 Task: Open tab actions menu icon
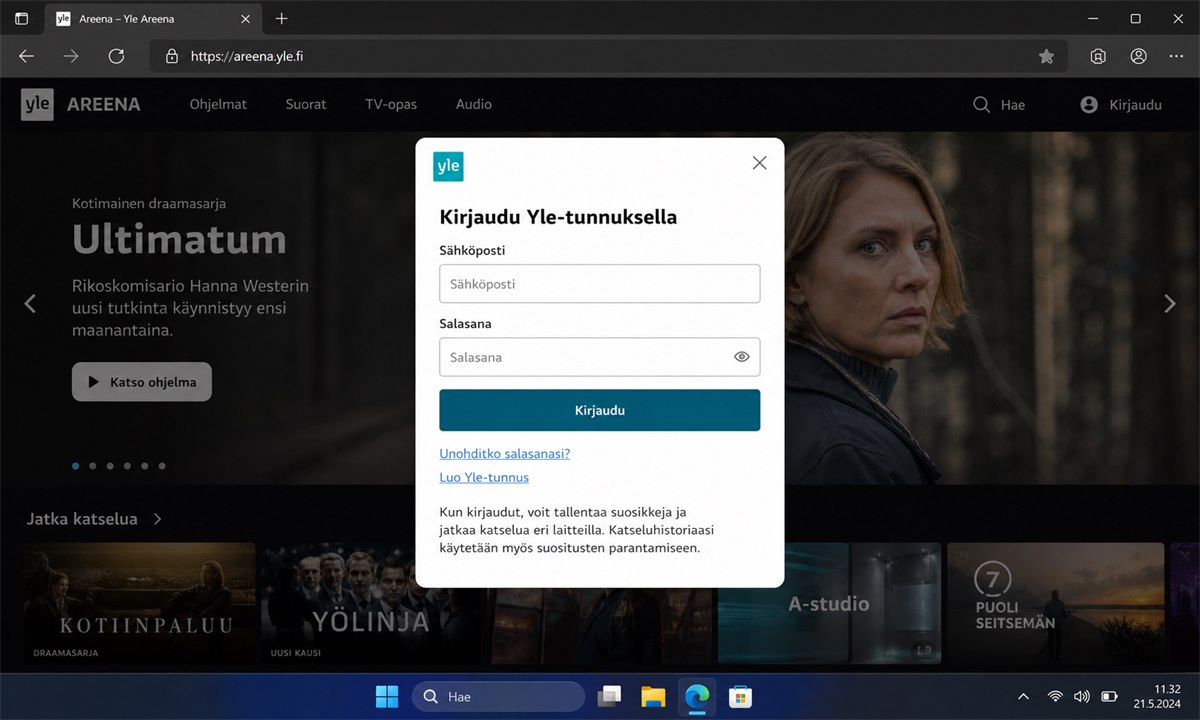pos(21,18)
